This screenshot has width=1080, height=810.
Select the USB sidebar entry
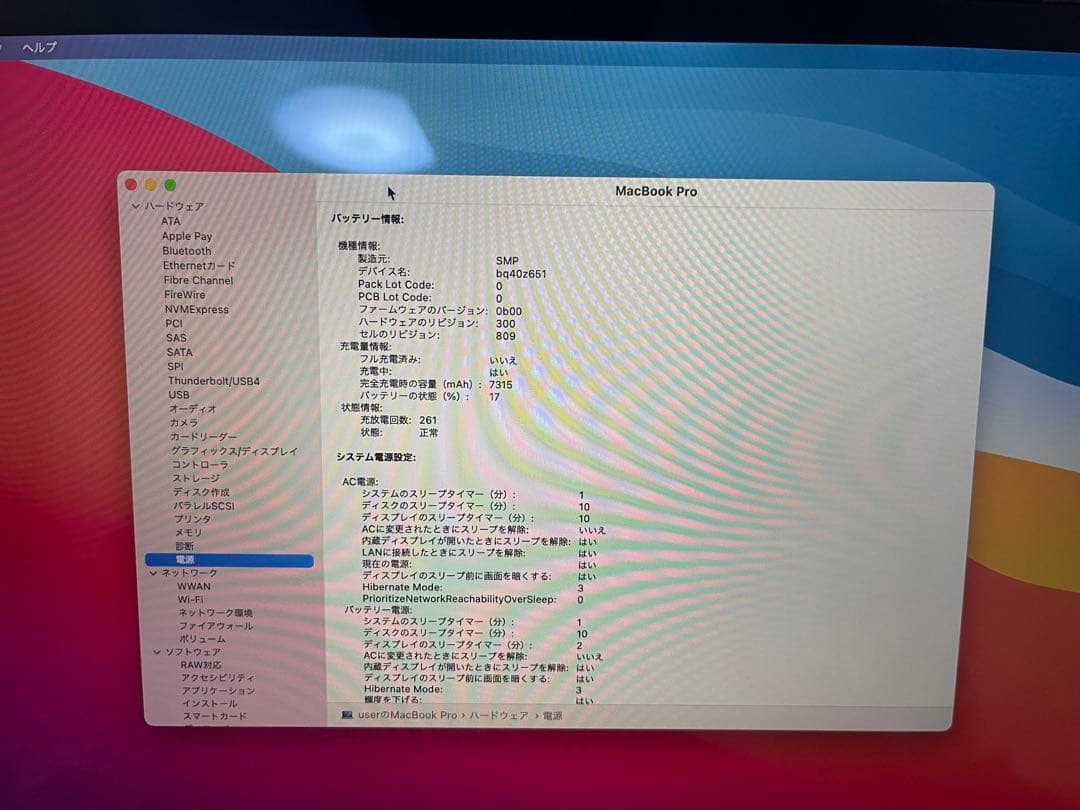click(x=180, y=395)
